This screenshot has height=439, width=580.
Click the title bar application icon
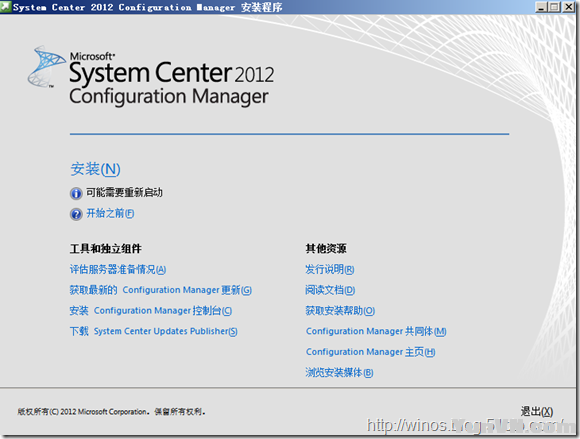(x=6, y=7)
